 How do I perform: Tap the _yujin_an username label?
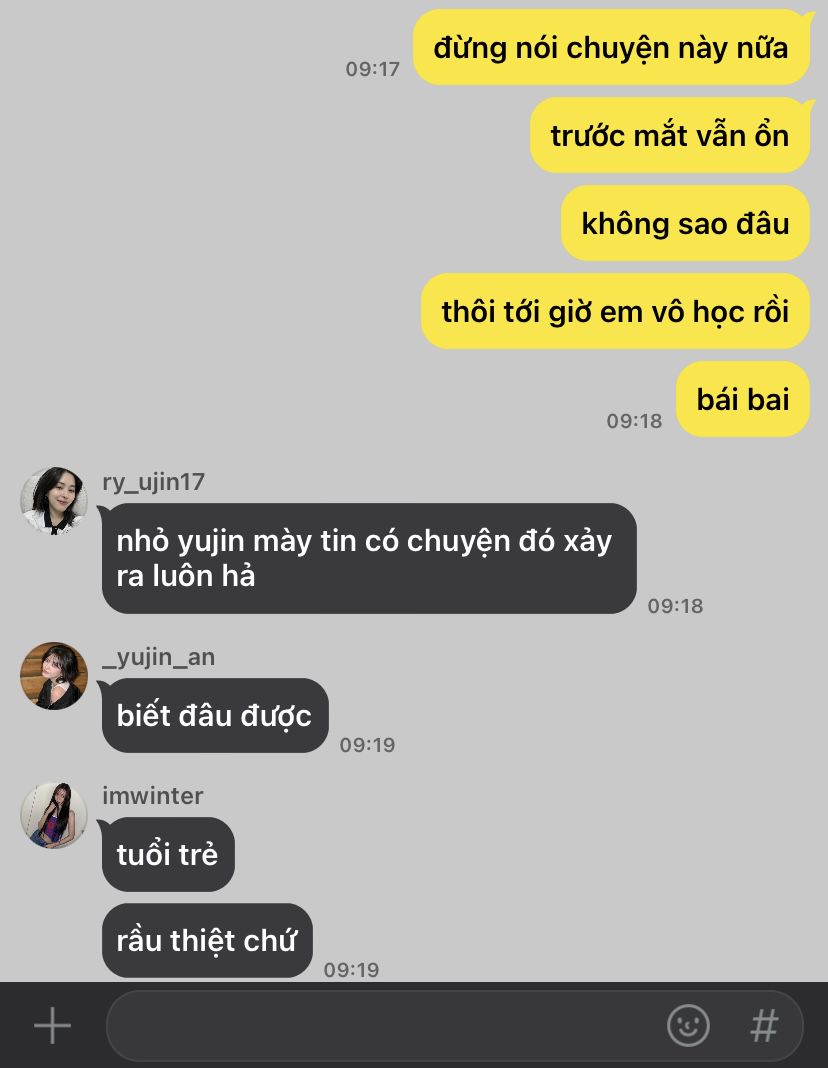(158, 657)
